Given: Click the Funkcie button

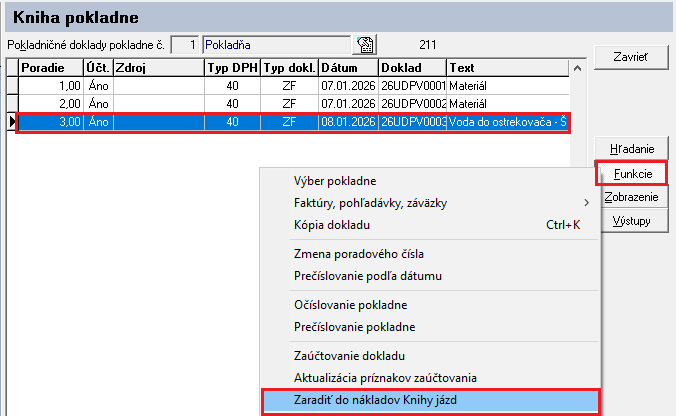Looking at the screenshot, I should pyautogui.click(x=632, y=173).
